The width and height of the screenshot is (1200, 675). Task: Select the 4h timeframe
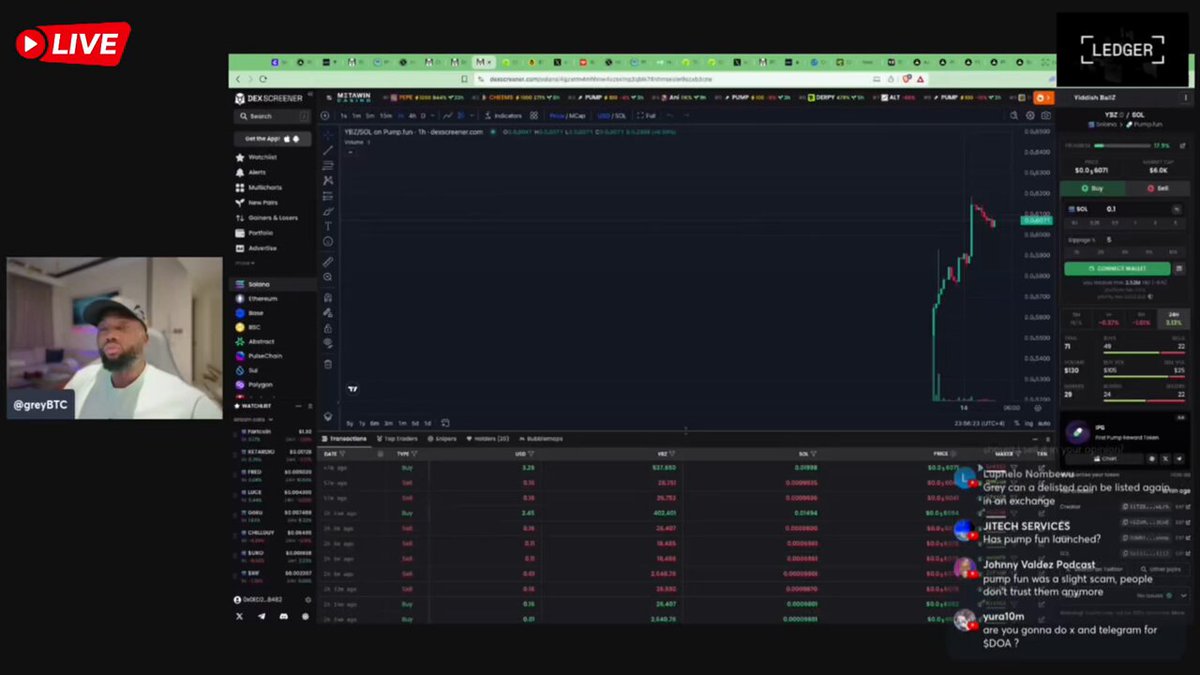pyautogui.click(x=411, y=116)
